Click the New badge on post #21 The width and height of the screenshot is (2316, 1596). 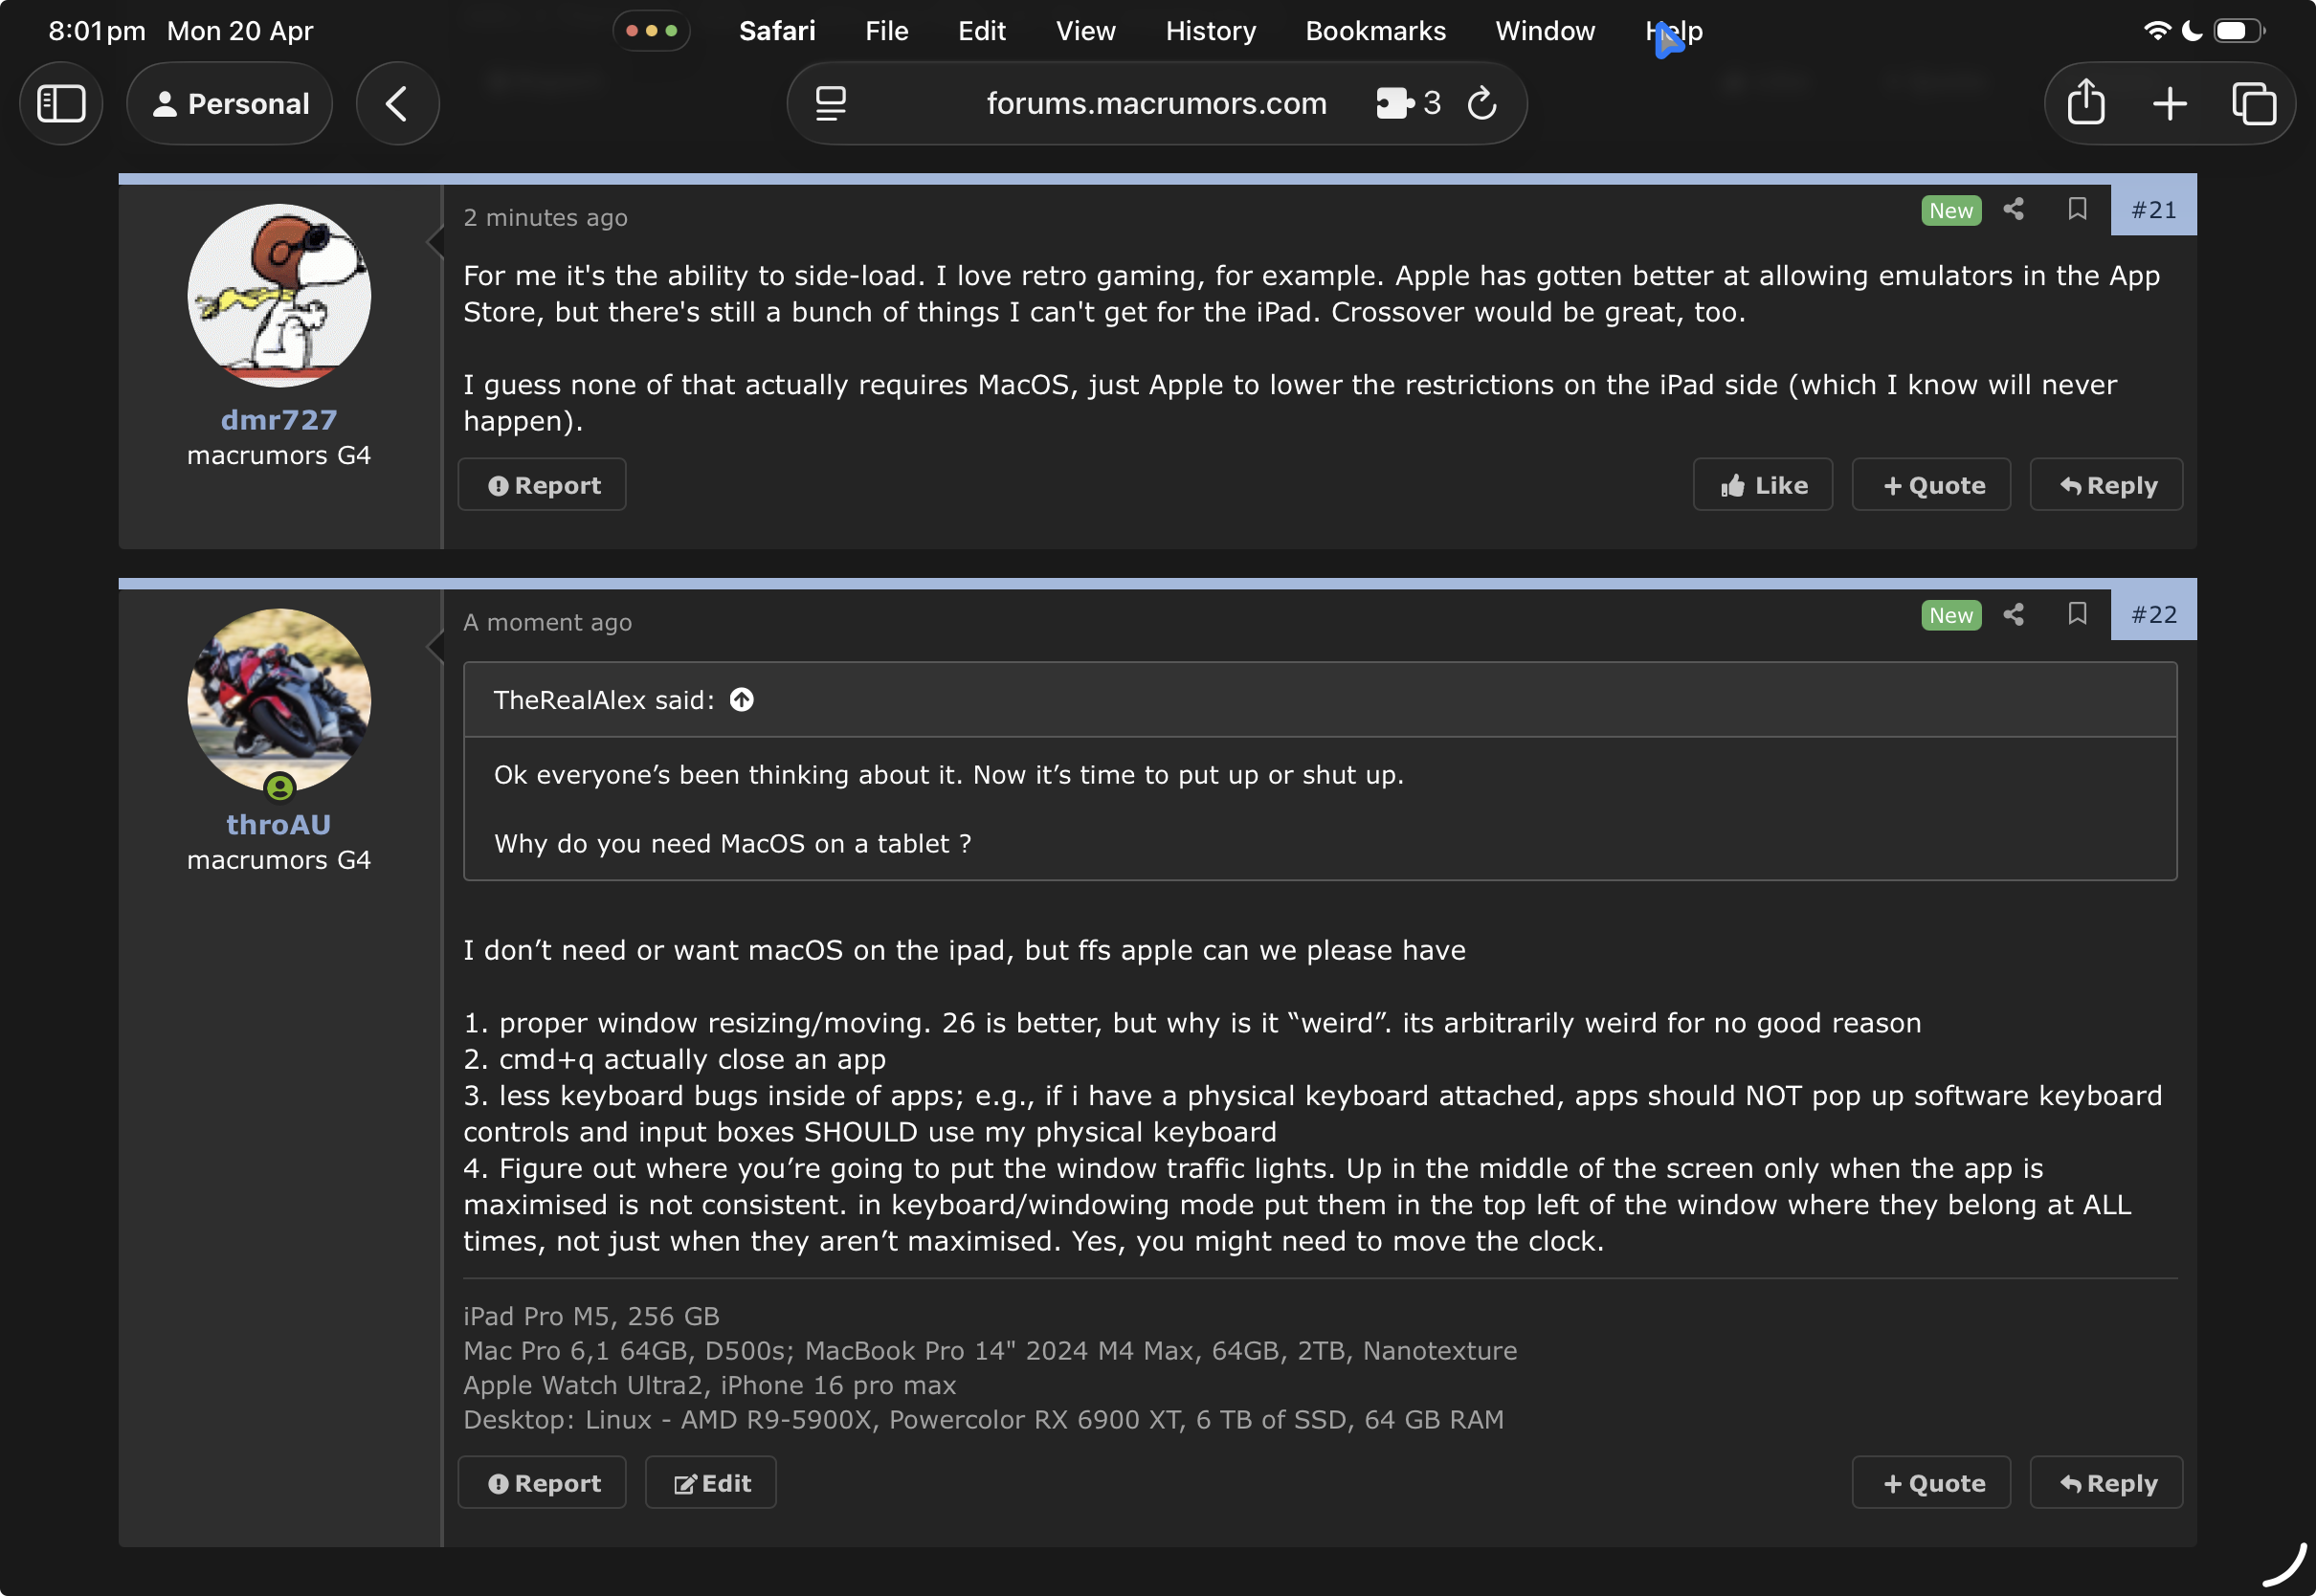pyautogui.click(x=1950, y=210)
